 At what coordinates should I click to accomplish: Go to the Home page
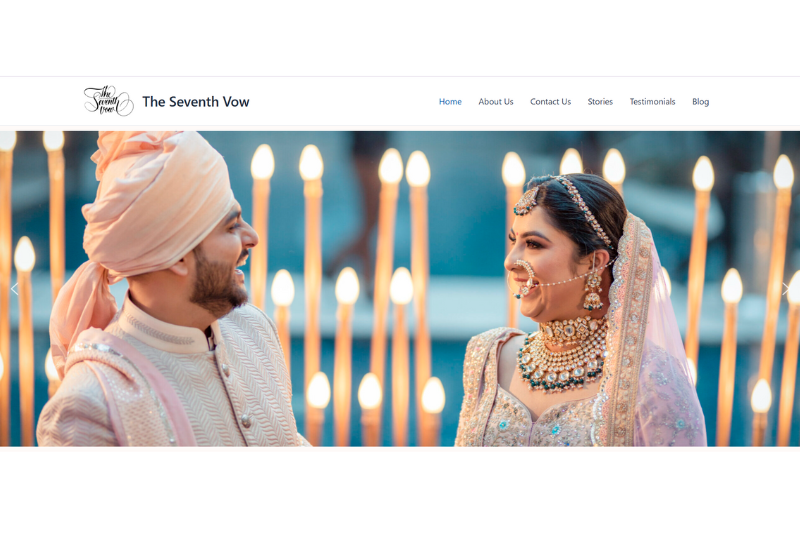point(450,101)
